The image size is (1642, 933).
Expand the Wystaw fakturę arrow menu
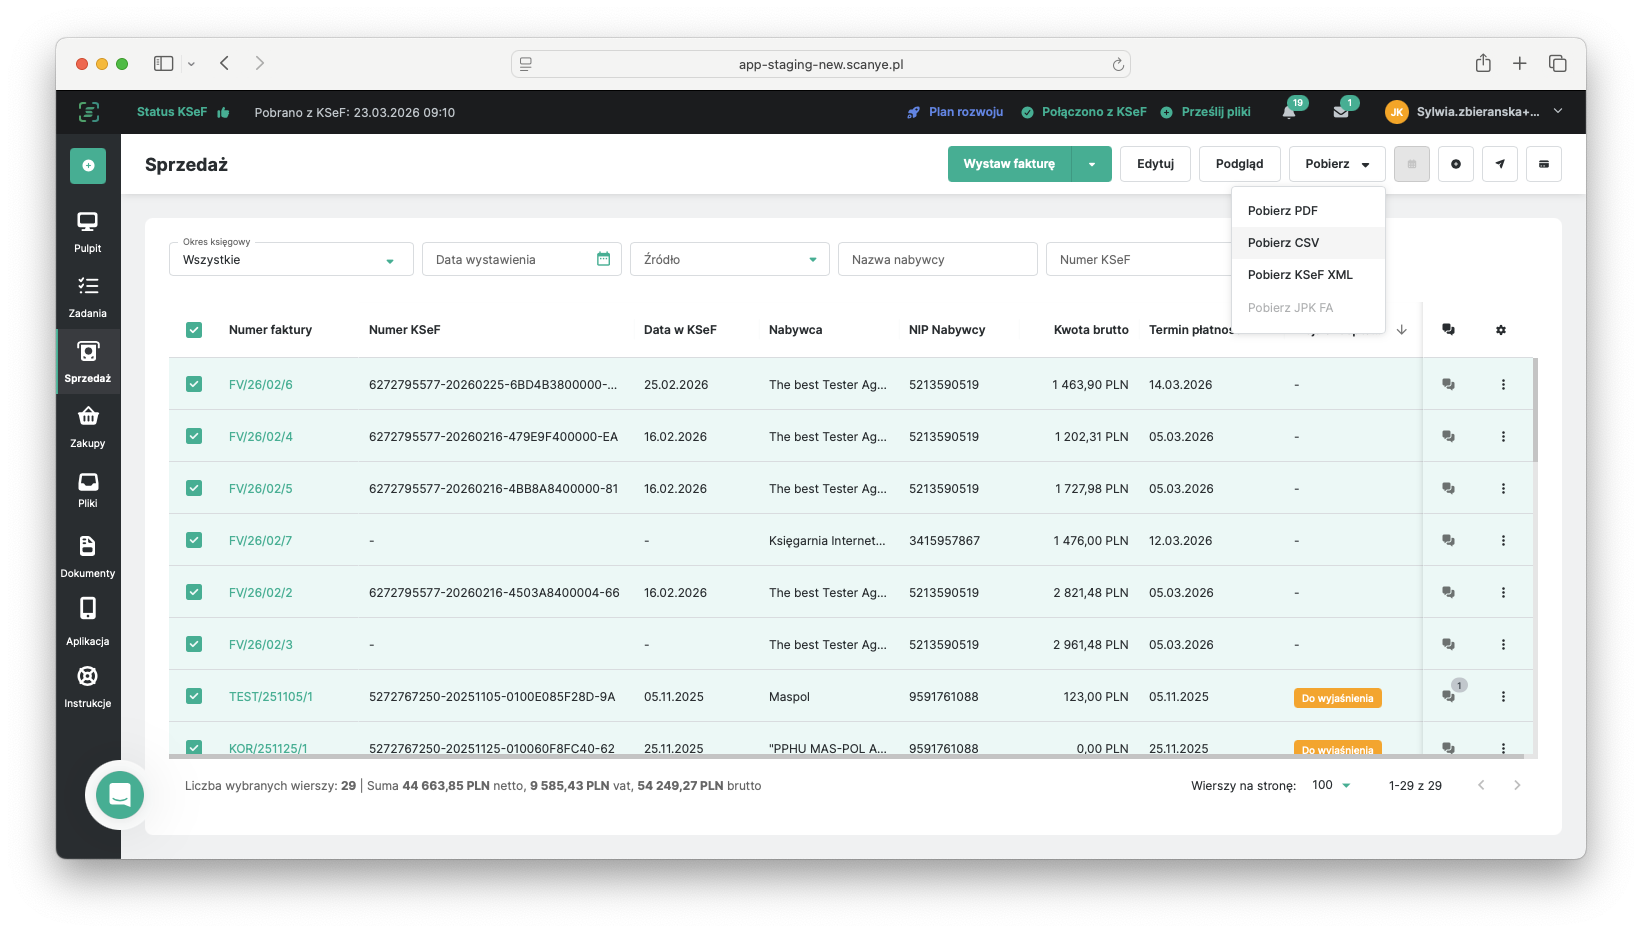click(1092, 164)
